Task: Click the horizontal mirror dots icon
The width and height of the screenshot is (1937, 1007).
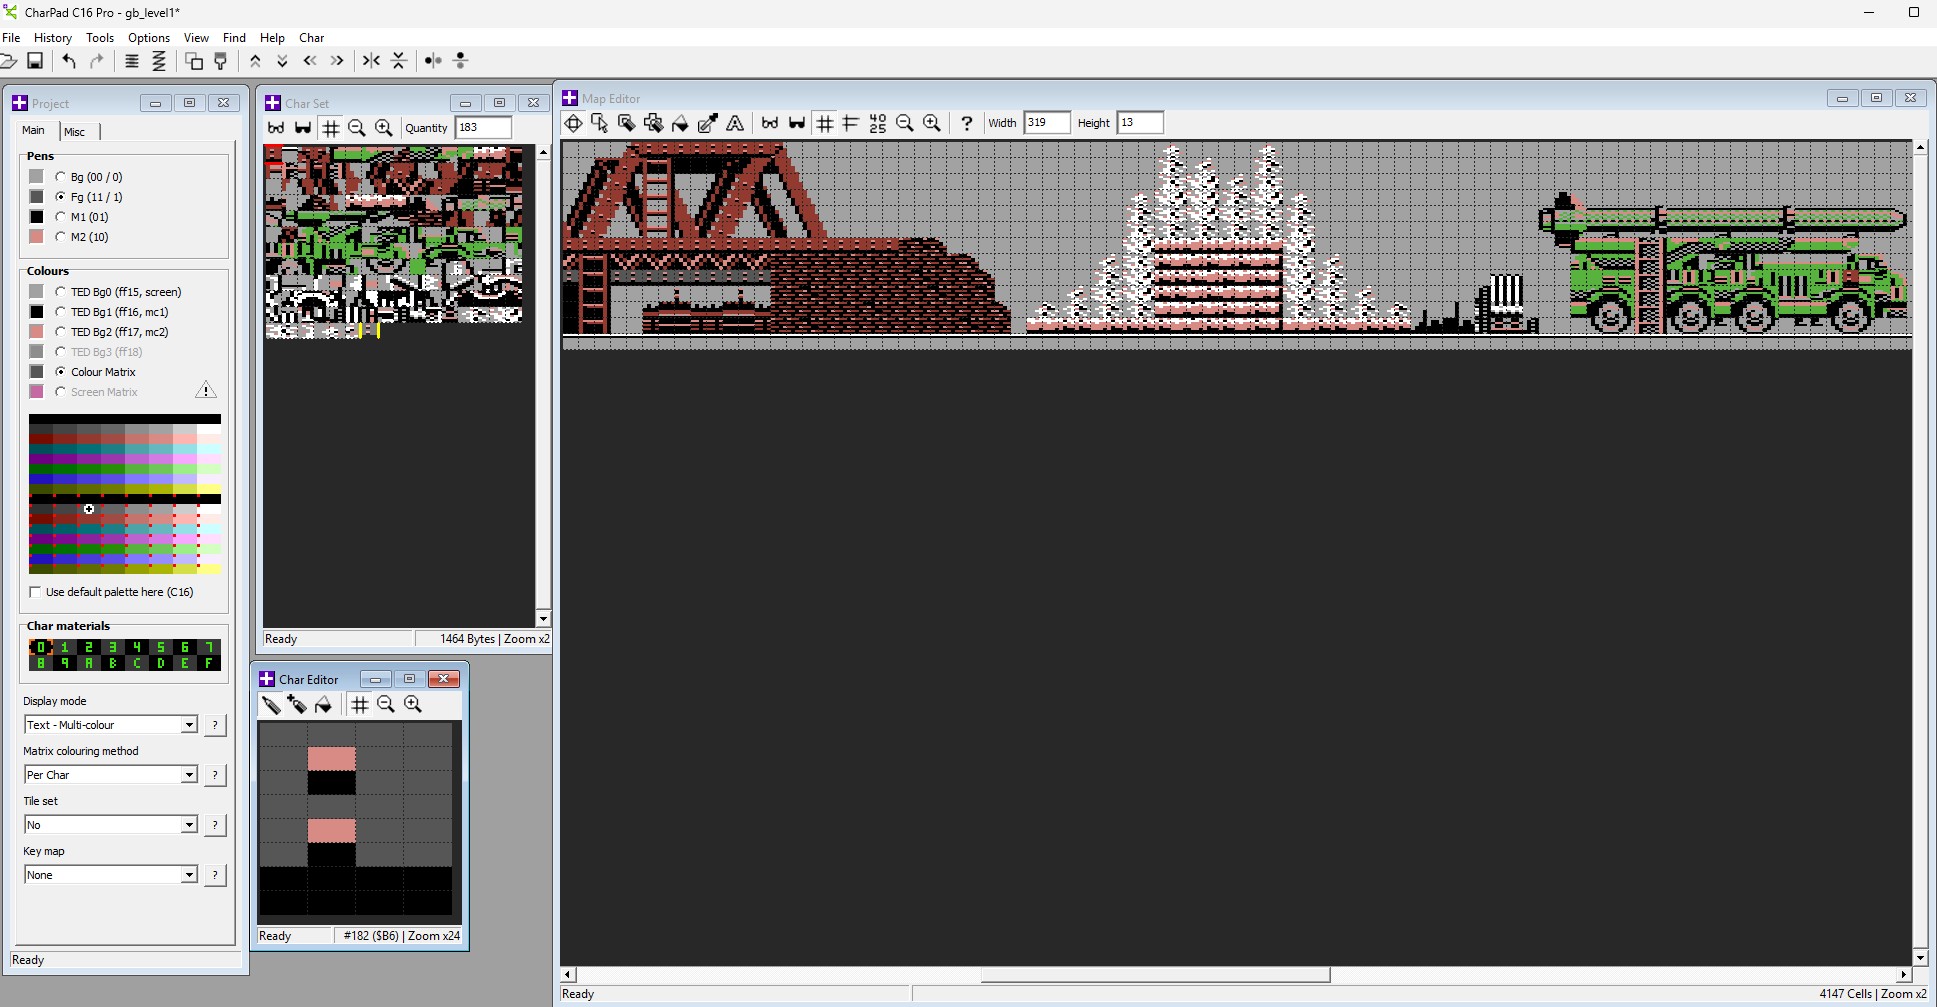Action: [x=433, y=61]
